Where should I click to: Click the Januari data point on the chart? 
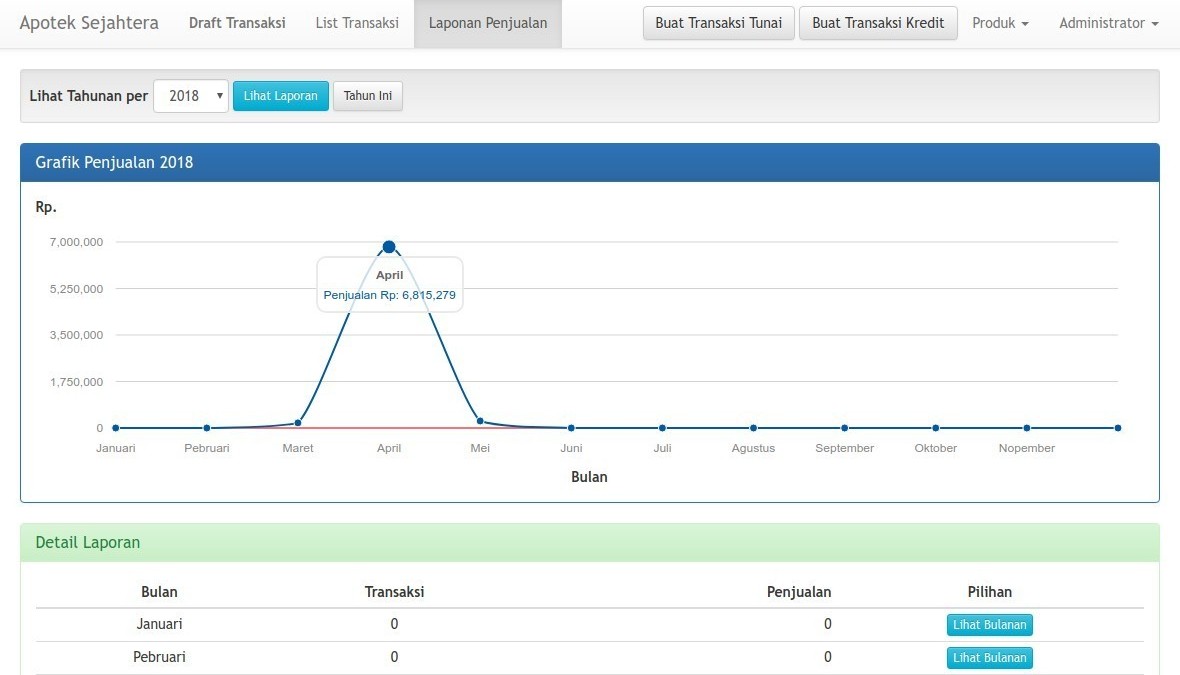[x=116, y=428]
